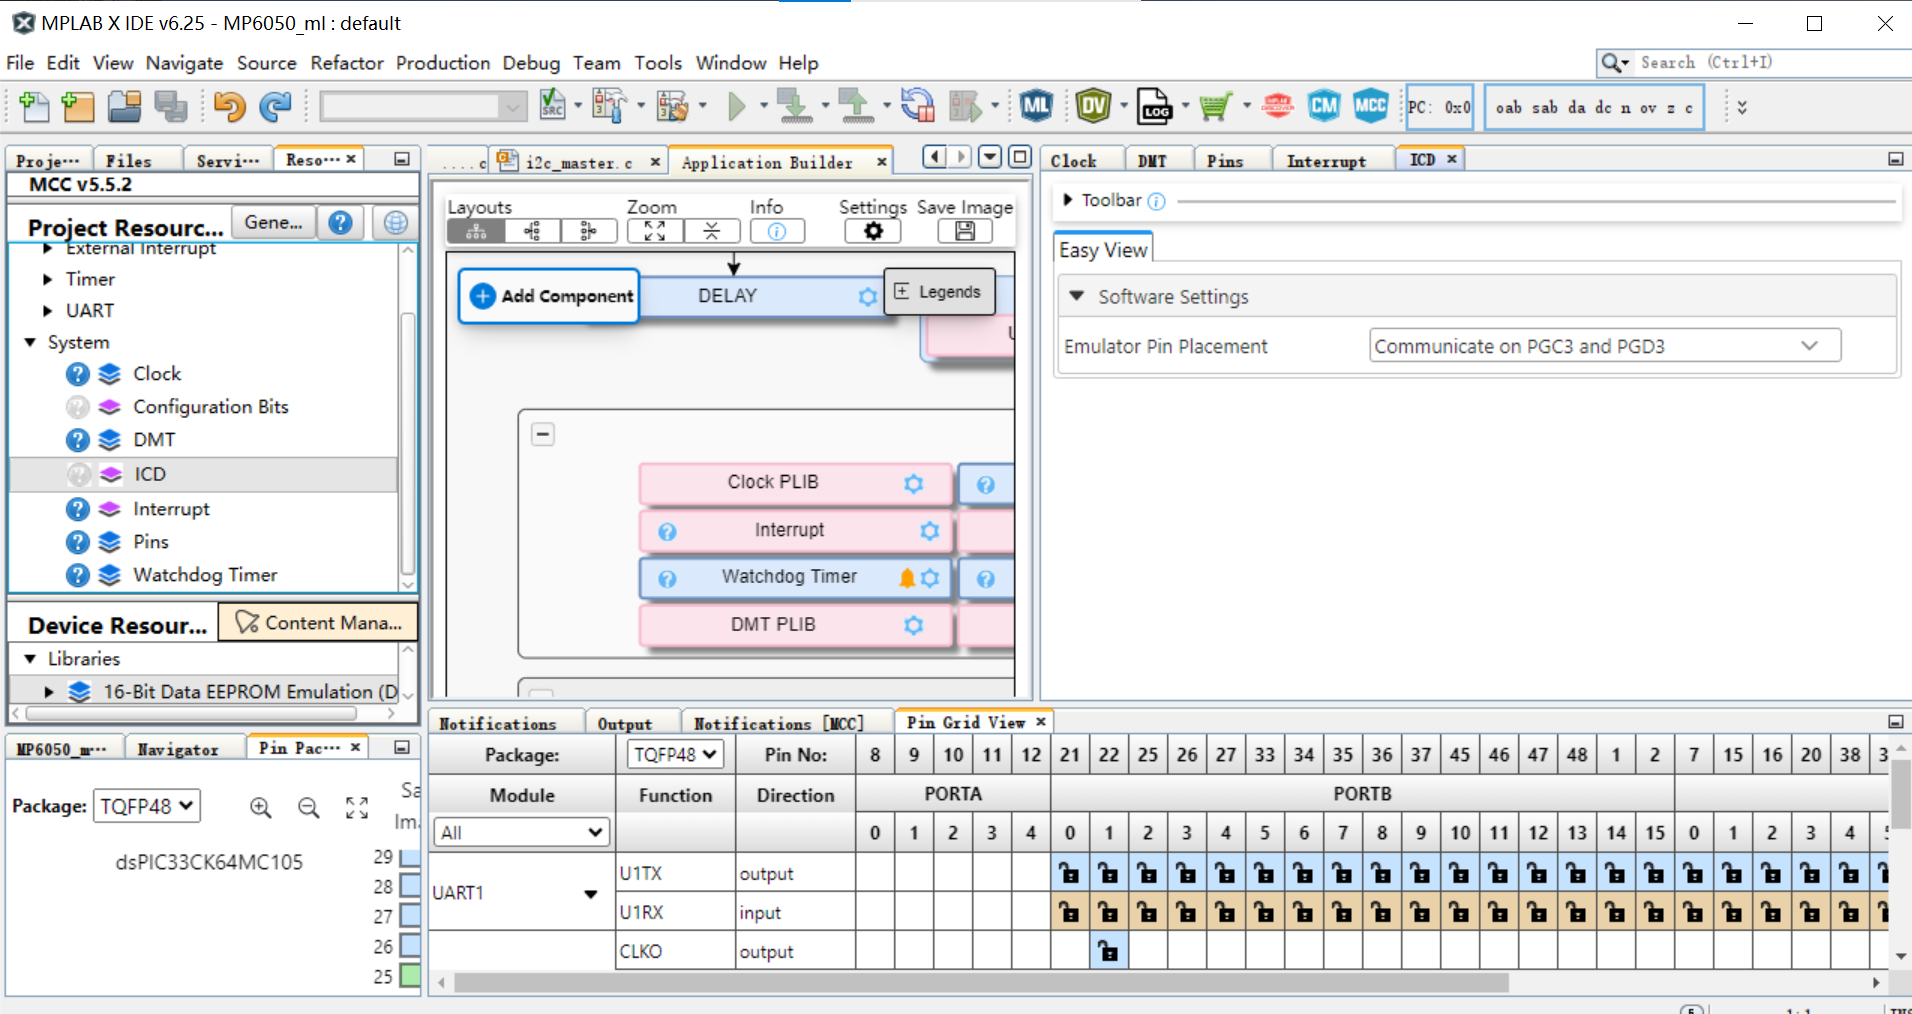Expand the Toolbar section in ICD panel
This screenshot has height=1014, width=1912.
tap(1068, 200)
